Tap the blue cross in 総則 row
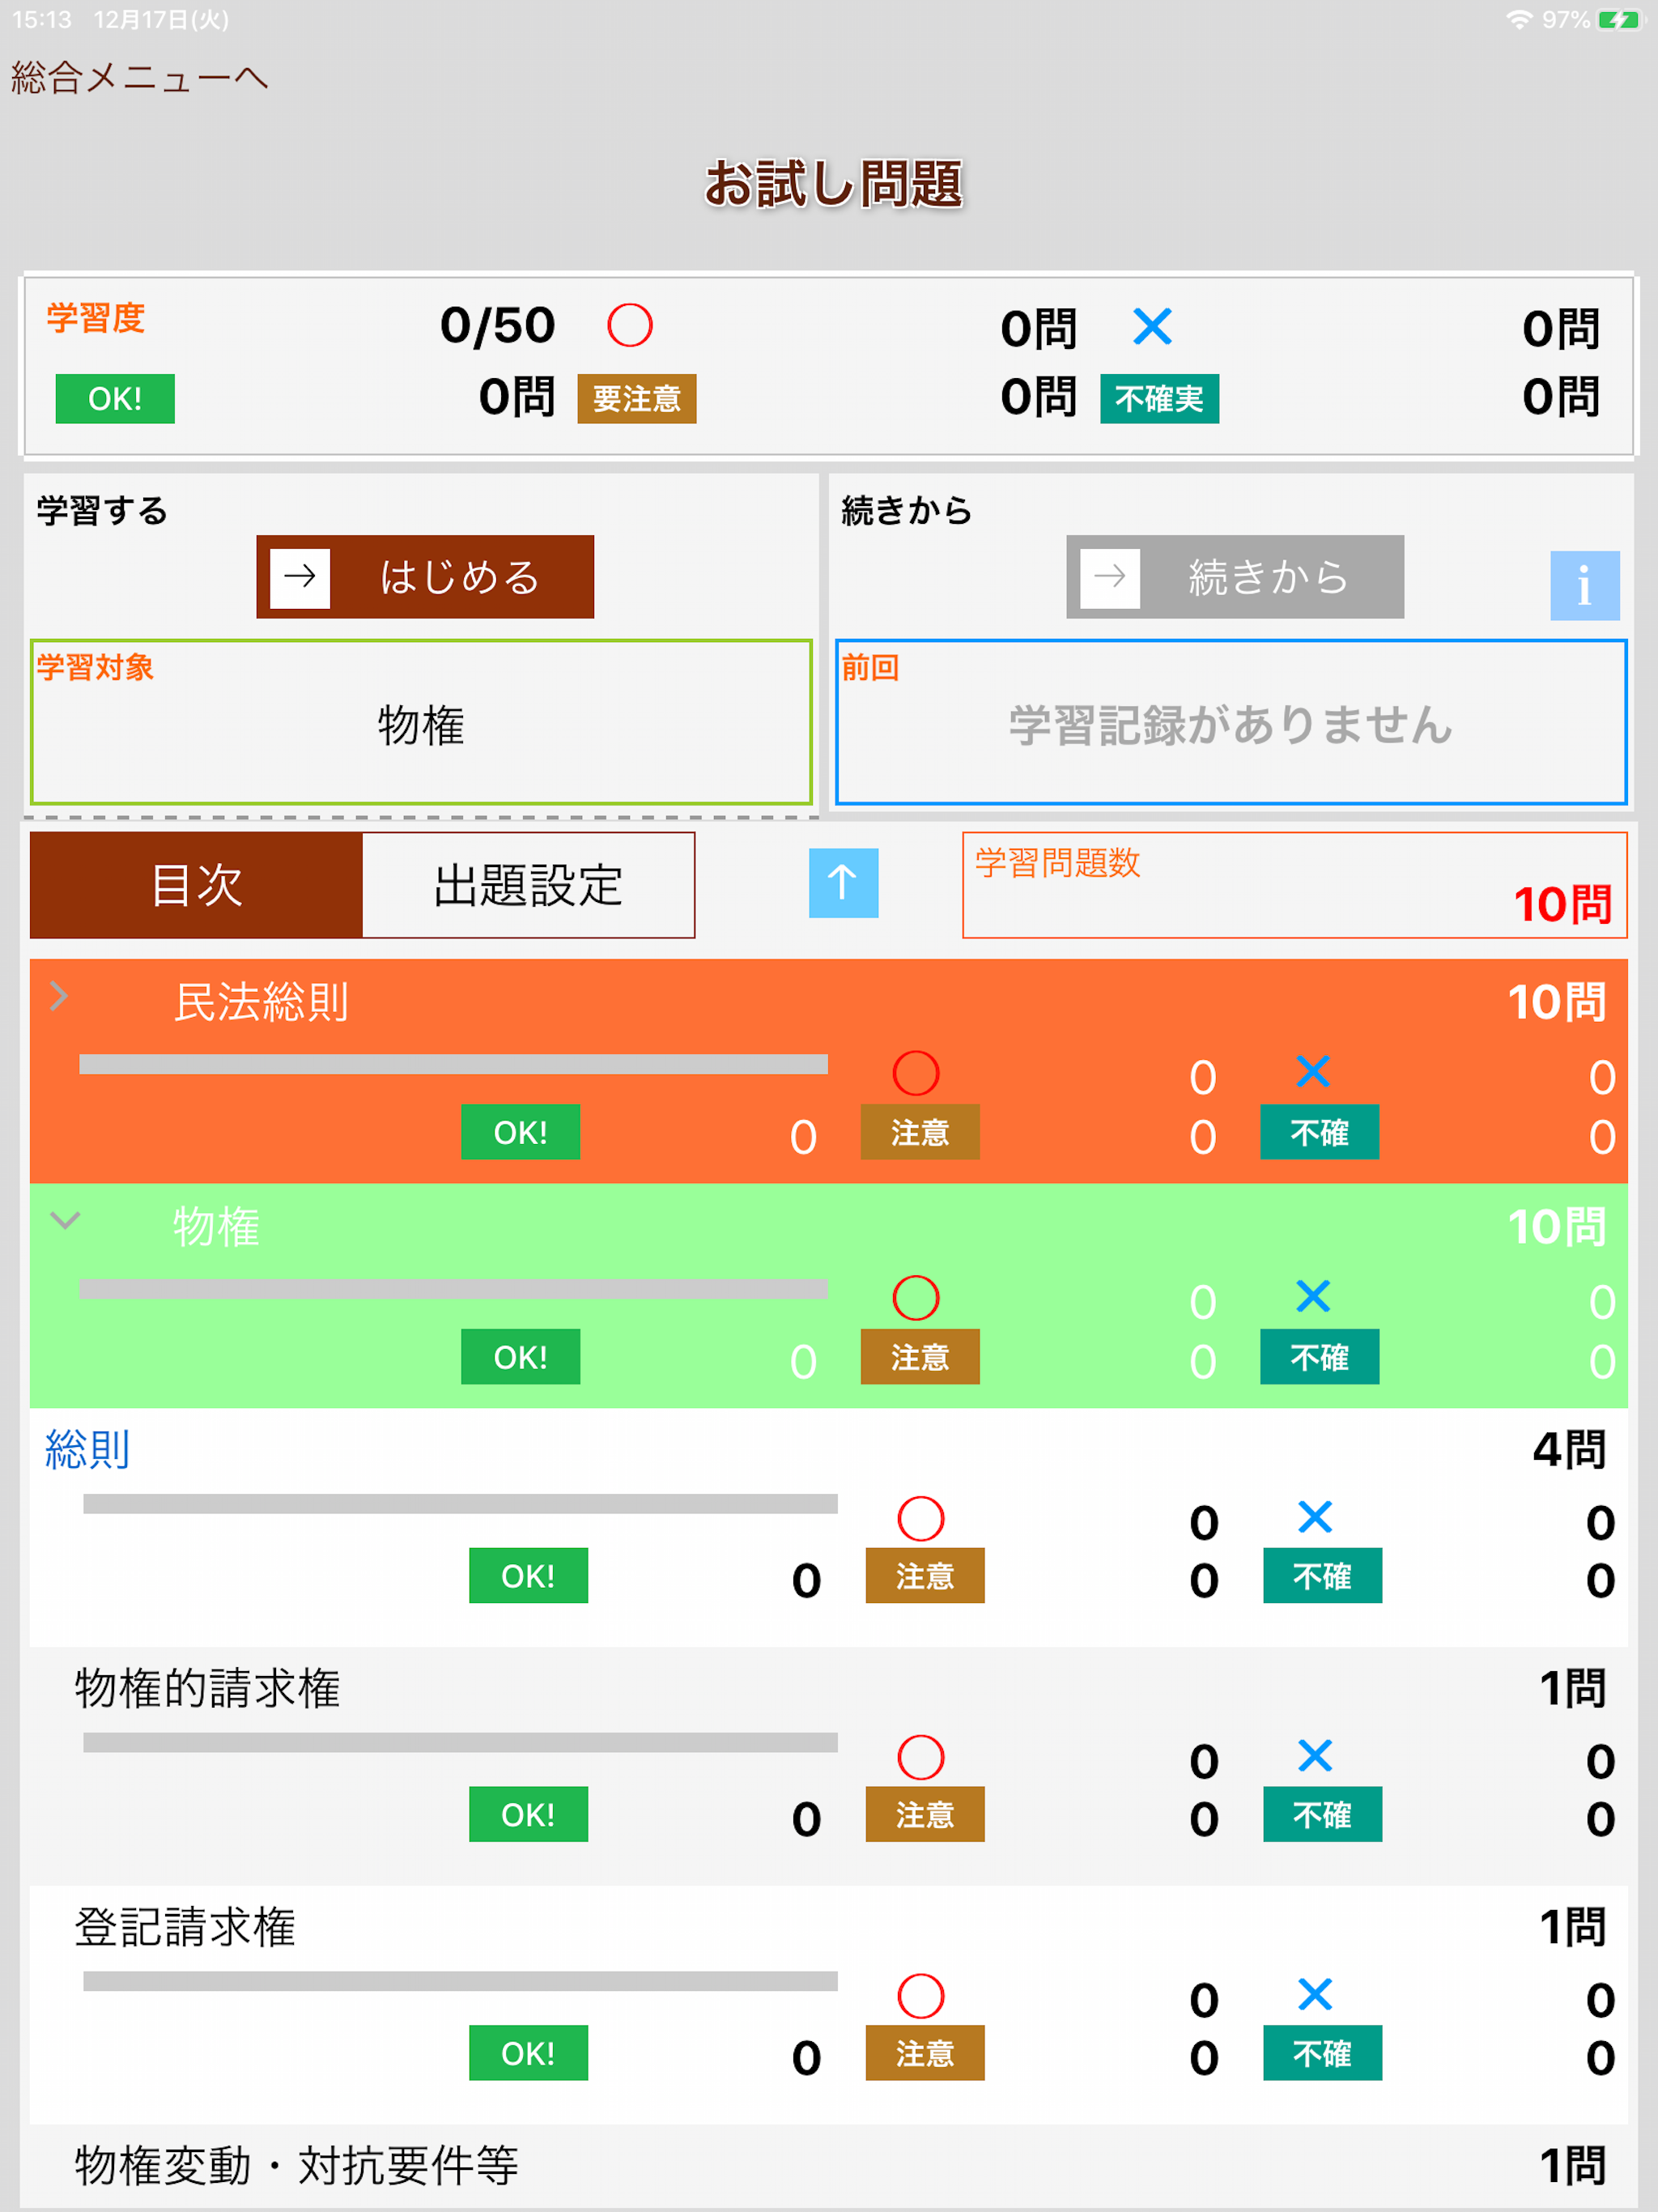This screenshot has height=2212, width=1658. 1315,1517
